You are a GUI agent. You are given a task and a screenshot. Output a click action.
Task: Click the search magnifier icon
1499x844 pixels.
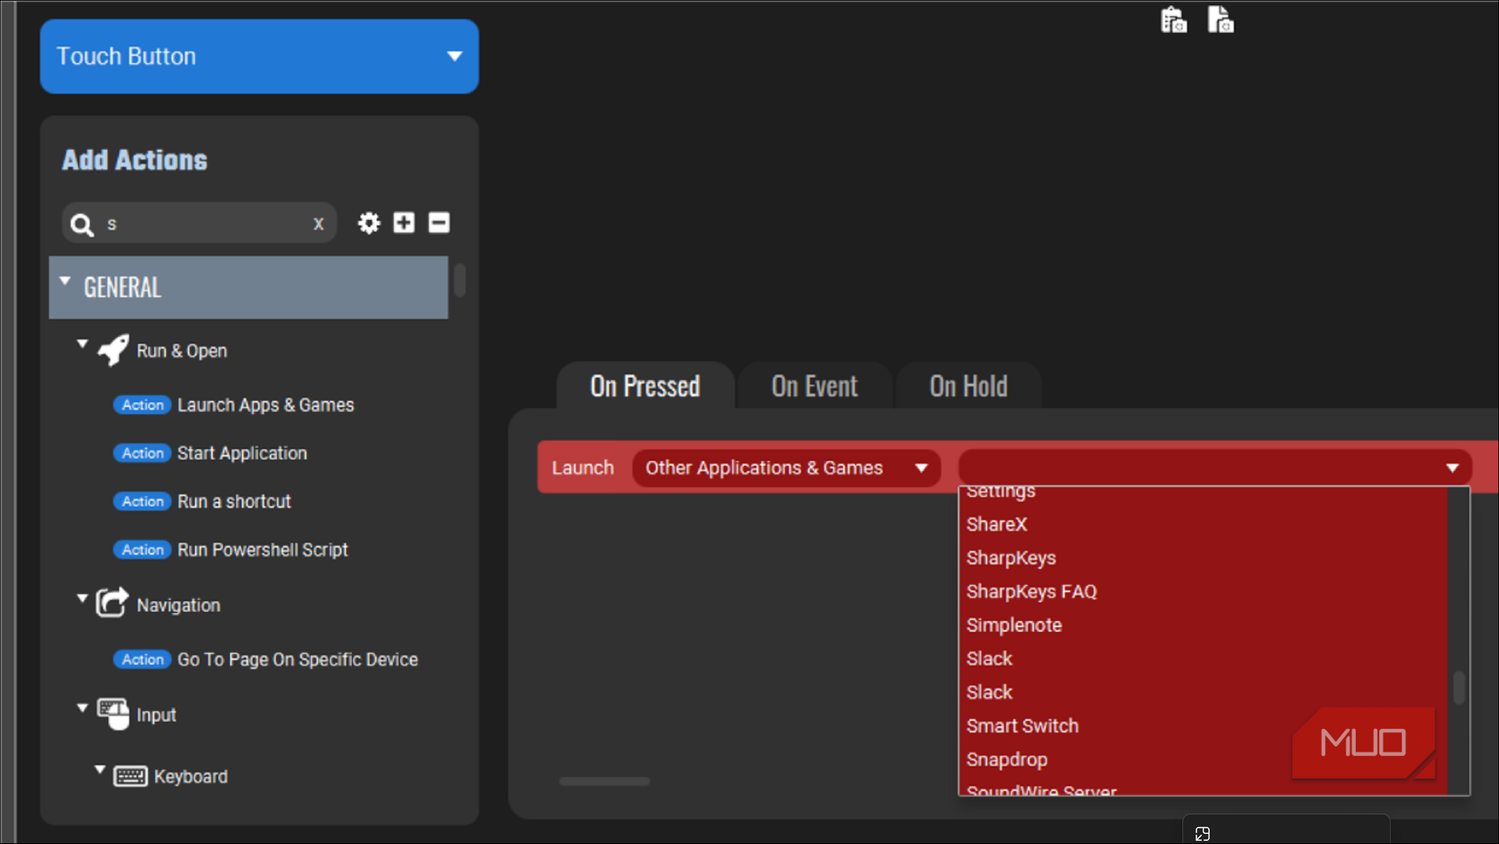click(82, 224)
